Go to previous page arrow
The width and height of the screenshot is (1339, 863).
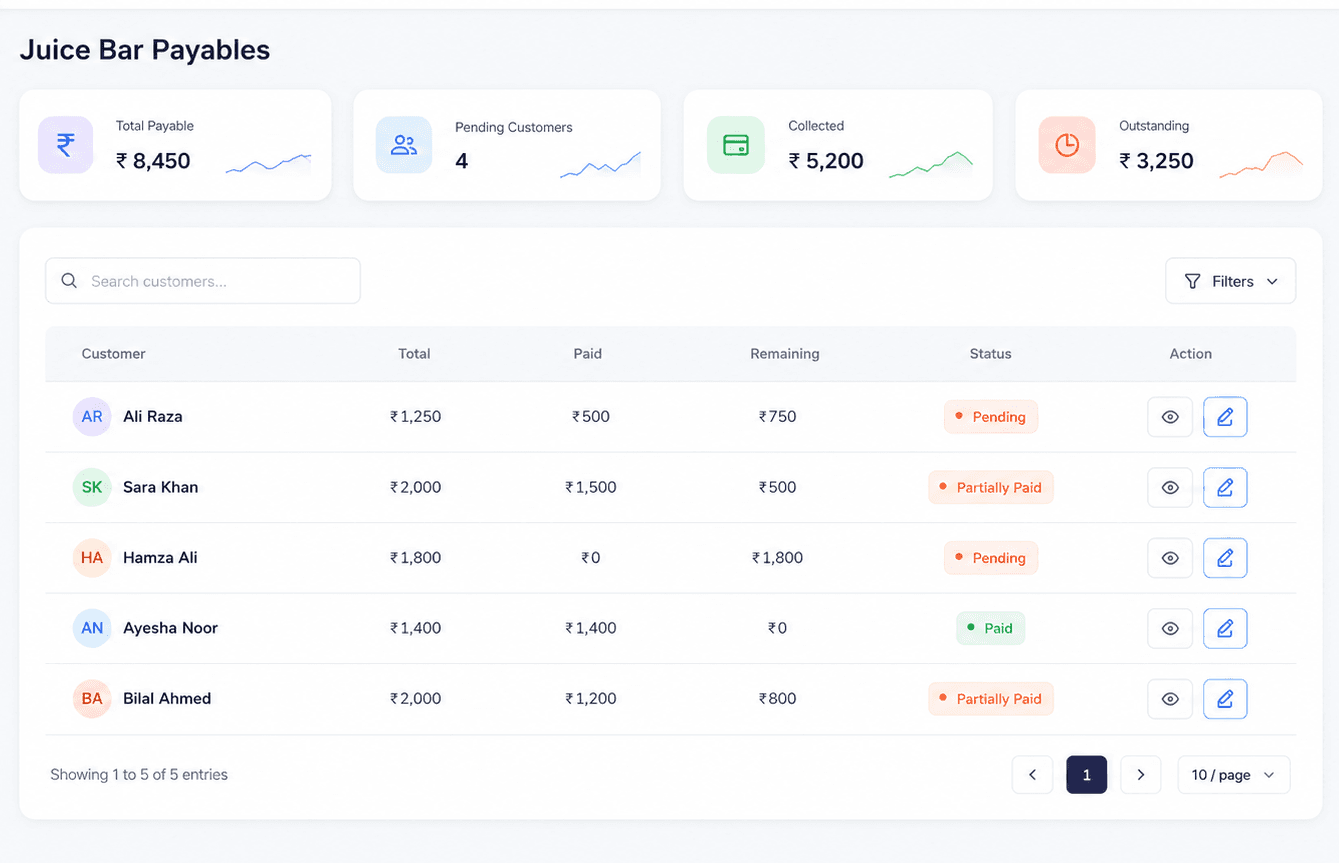pyautogui.click(x=1033, y=775)
